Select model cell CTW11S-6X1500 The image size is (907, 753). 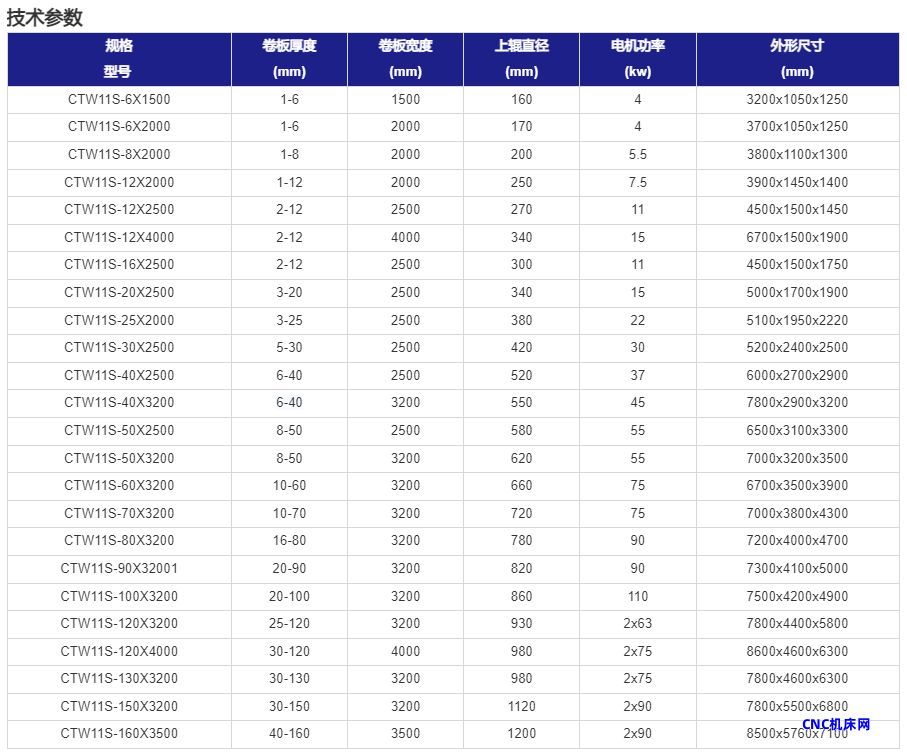pos(119,99)
